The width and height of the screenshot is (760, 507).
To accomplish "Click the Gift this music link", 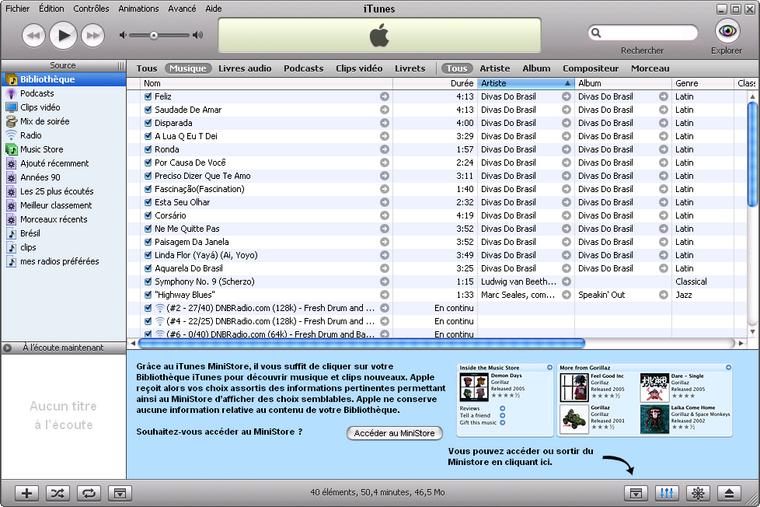I will coord(478,423).
